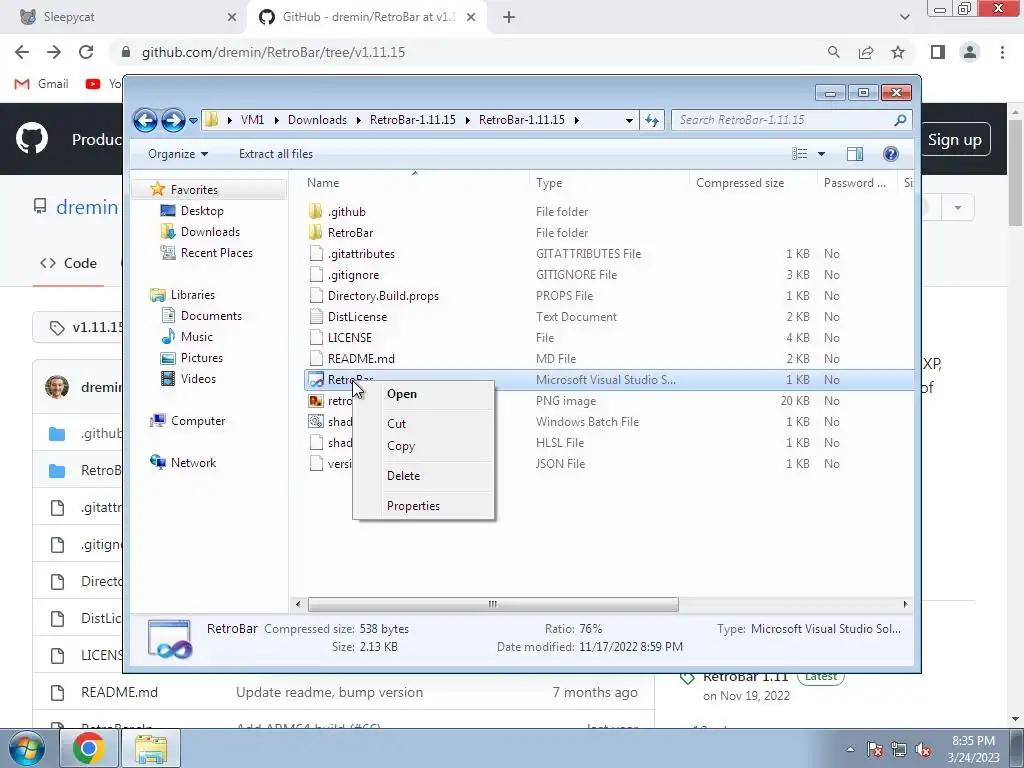Click the Gmail bookmark

42,84
